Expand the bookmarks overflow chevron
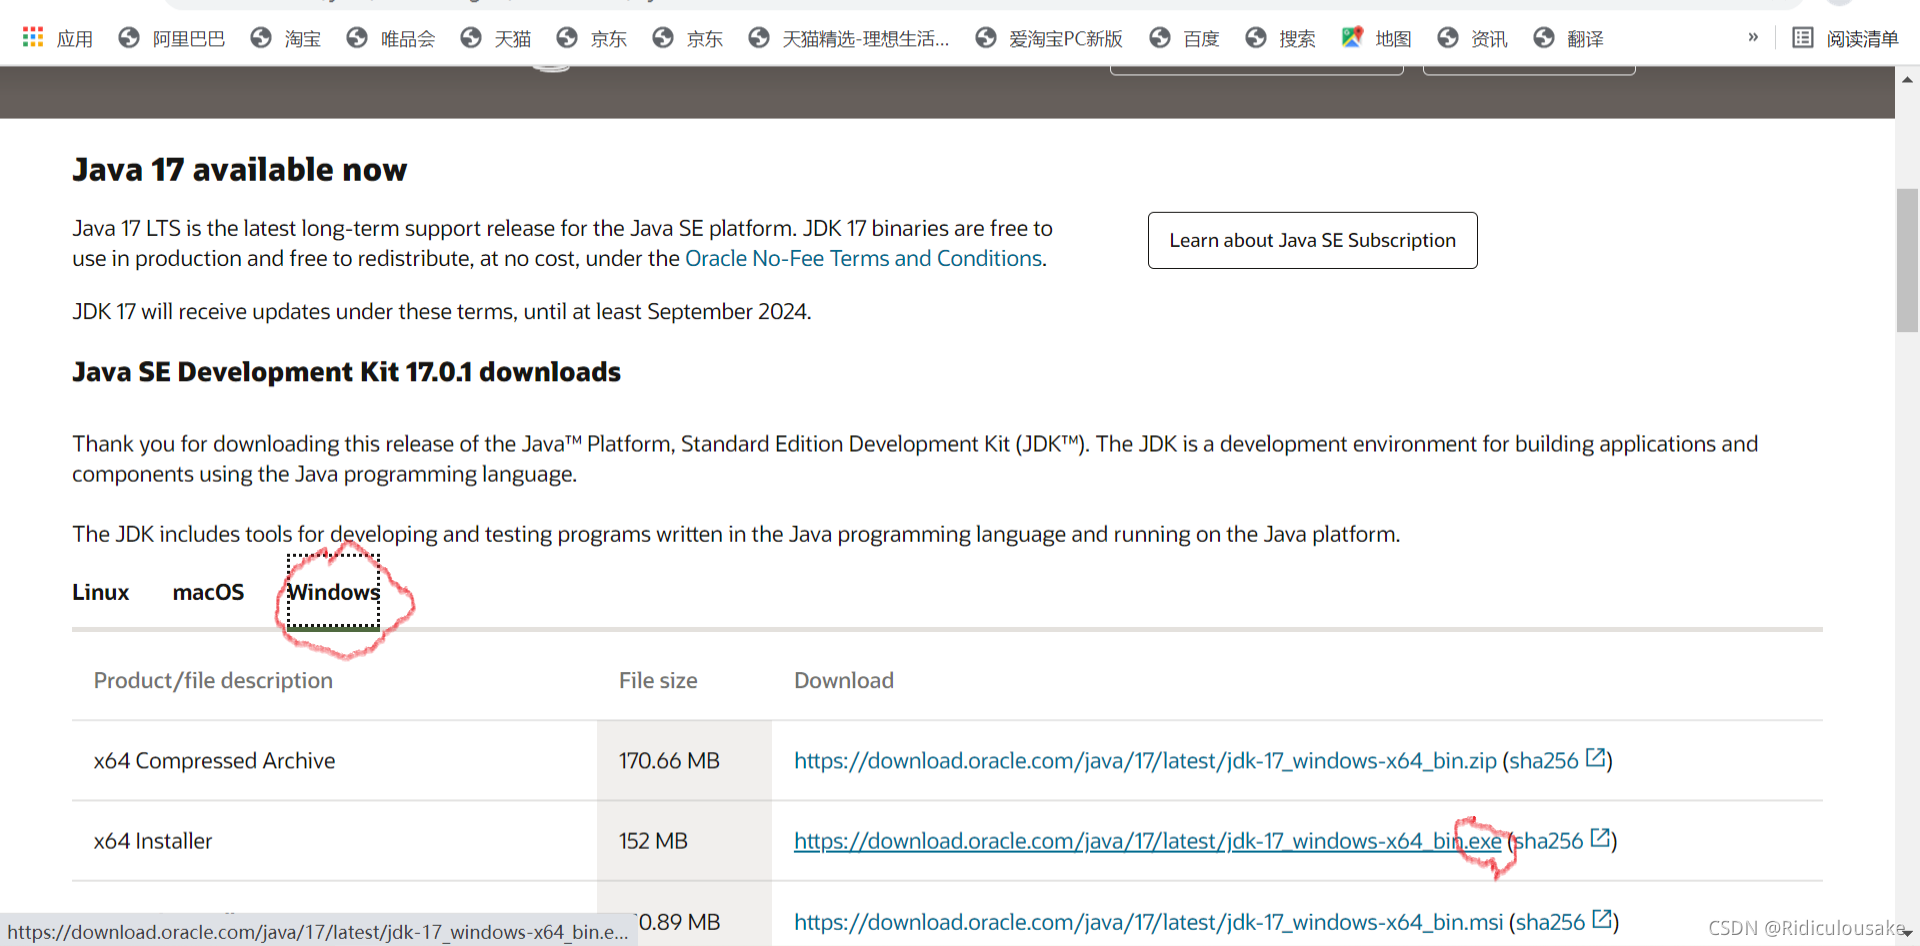This screenshot has height=946, width=1920. pos(1753,38)
